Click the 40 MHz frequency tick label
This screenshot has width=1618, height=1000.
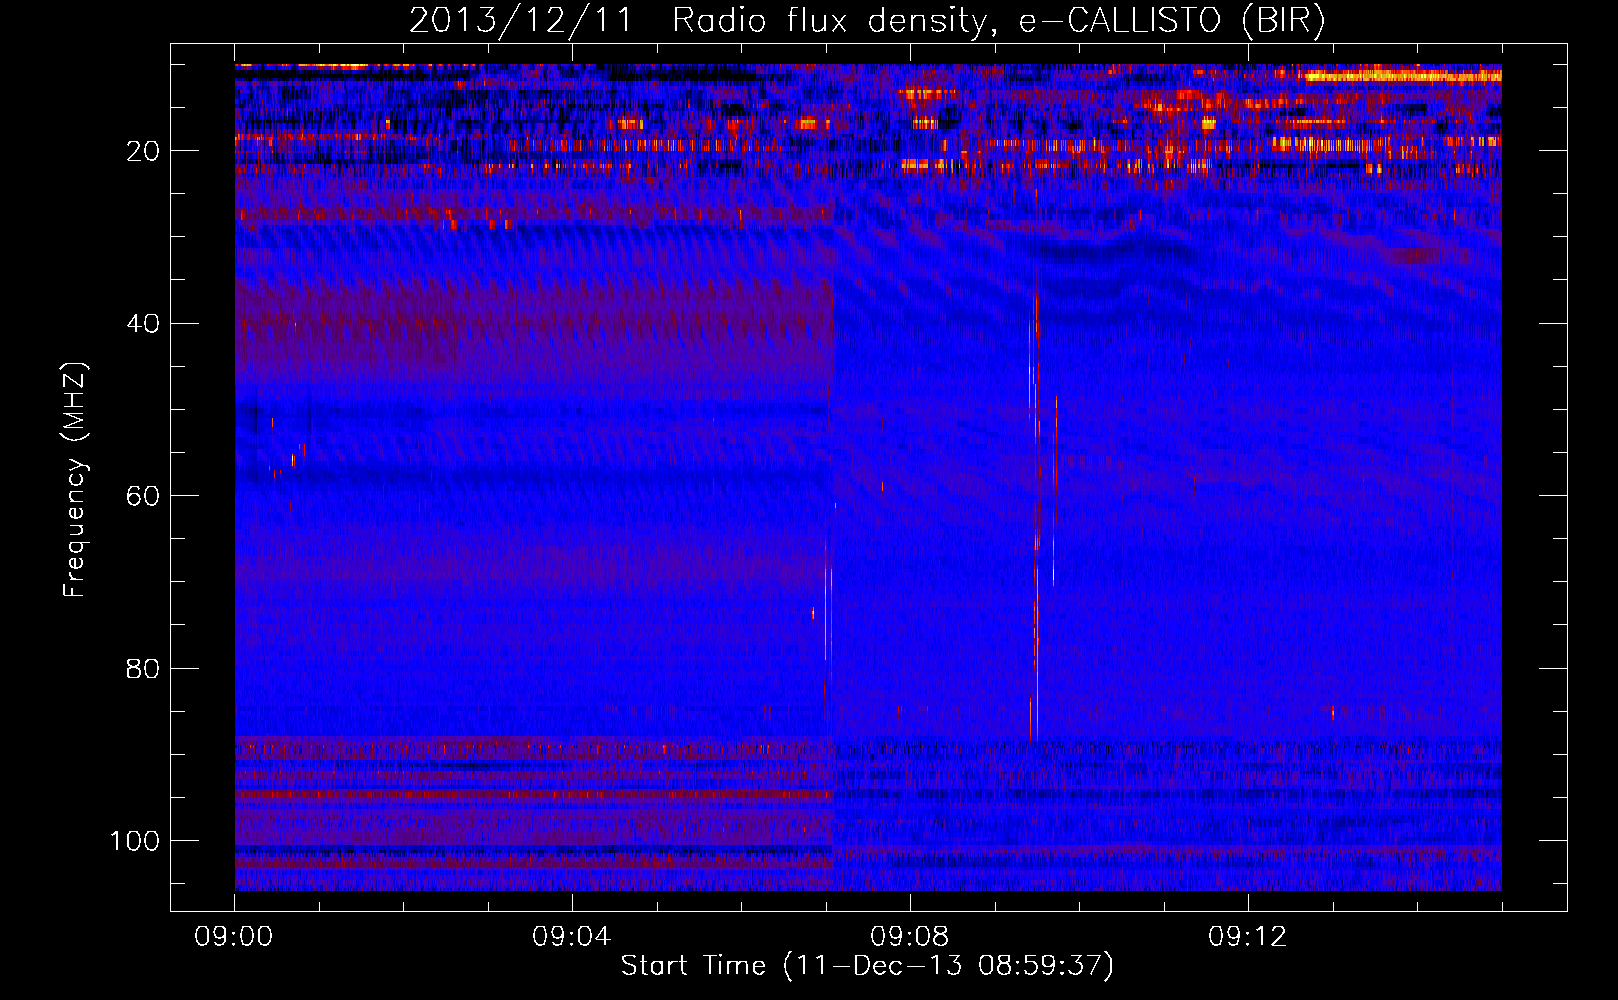click(144, 324)
